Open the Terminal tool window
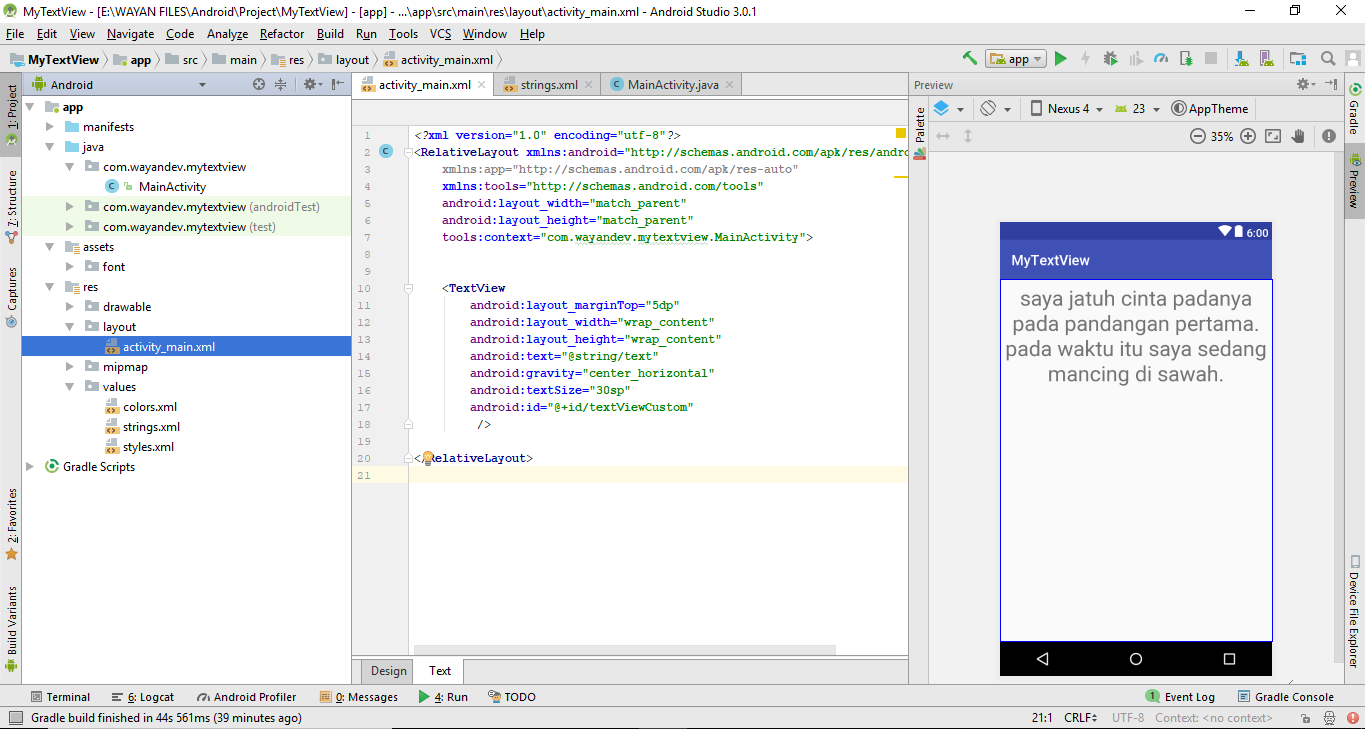Screen dimensions: 1365x729 click(x=61, y=696)
